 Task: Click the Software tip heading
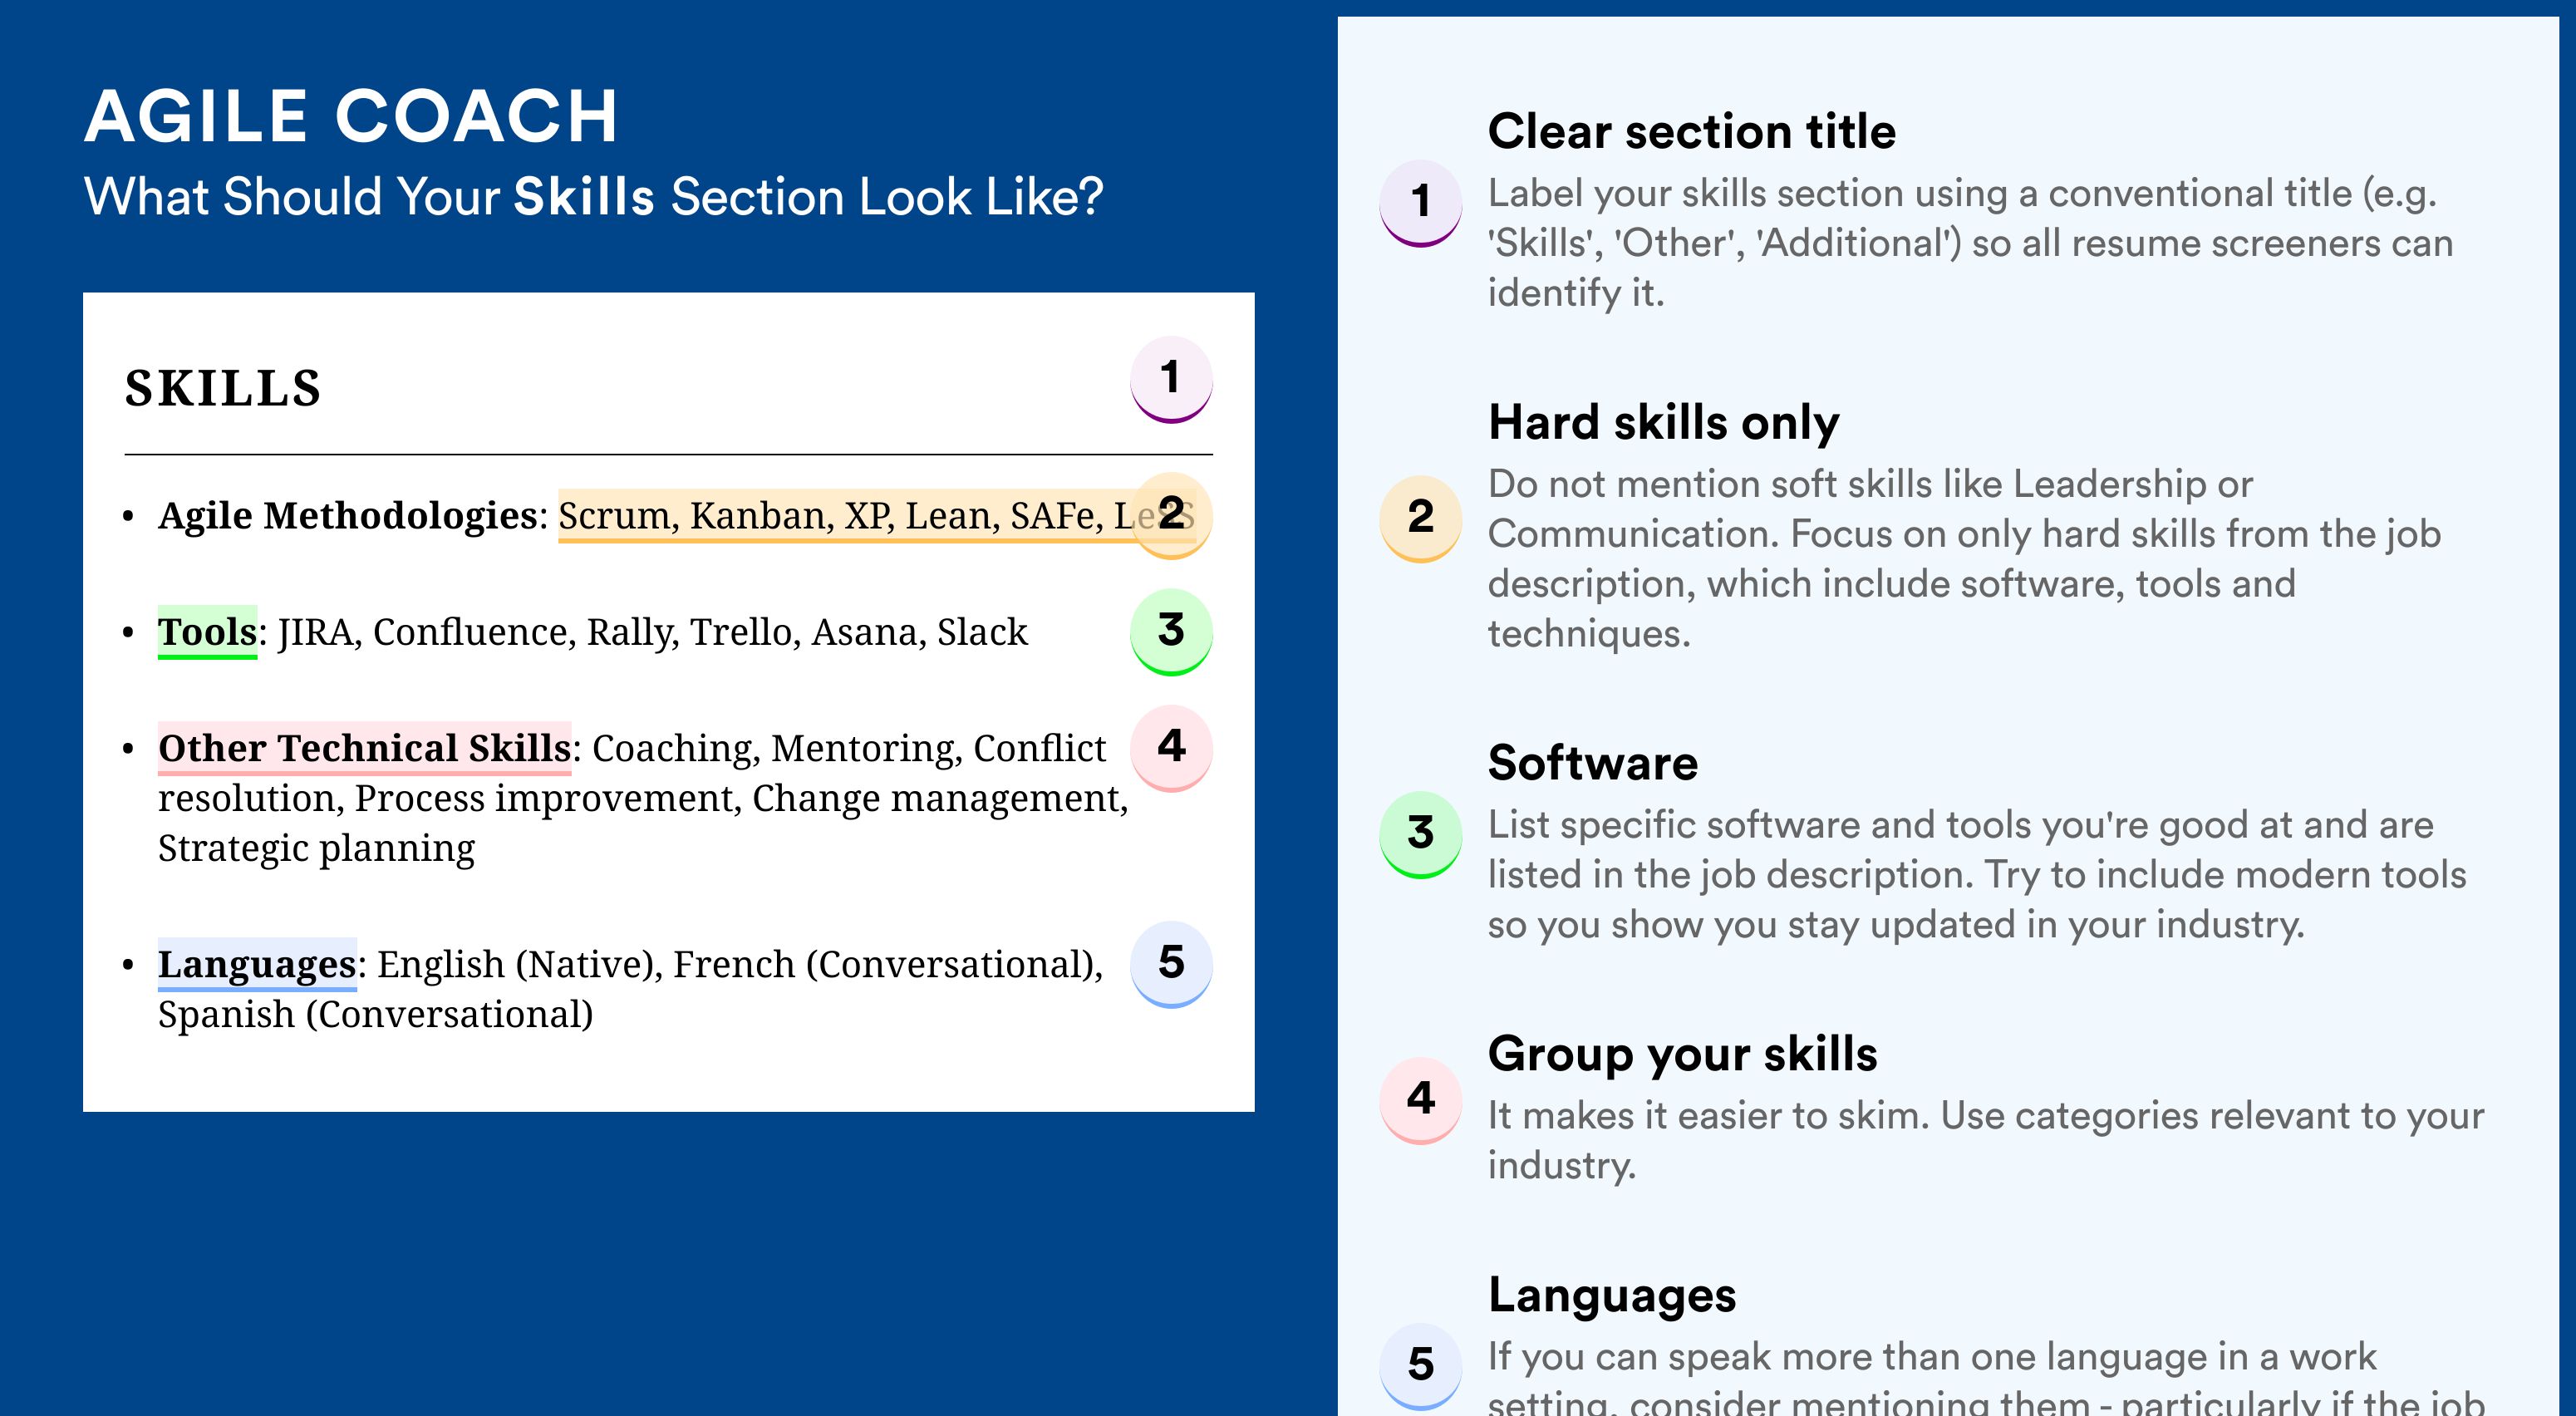coord(1593,763)
